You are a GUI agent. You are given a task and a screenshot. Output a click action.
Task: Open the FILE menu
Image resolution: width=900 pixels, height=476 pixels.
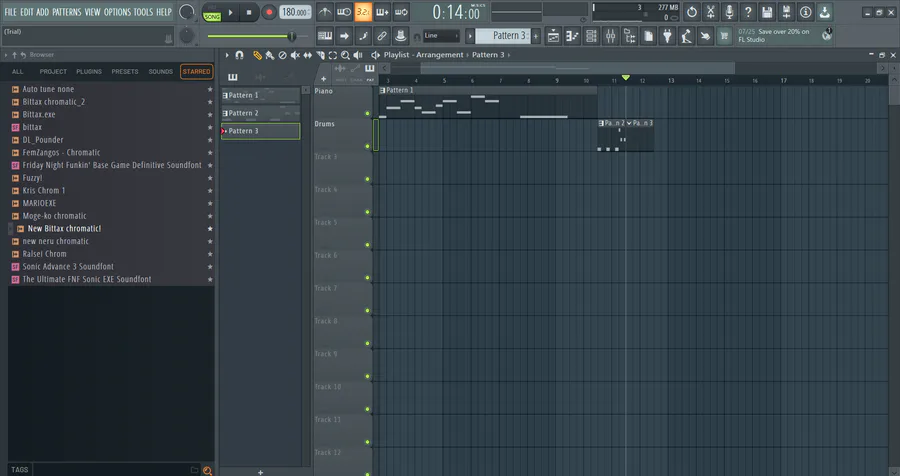click(10, 12)
